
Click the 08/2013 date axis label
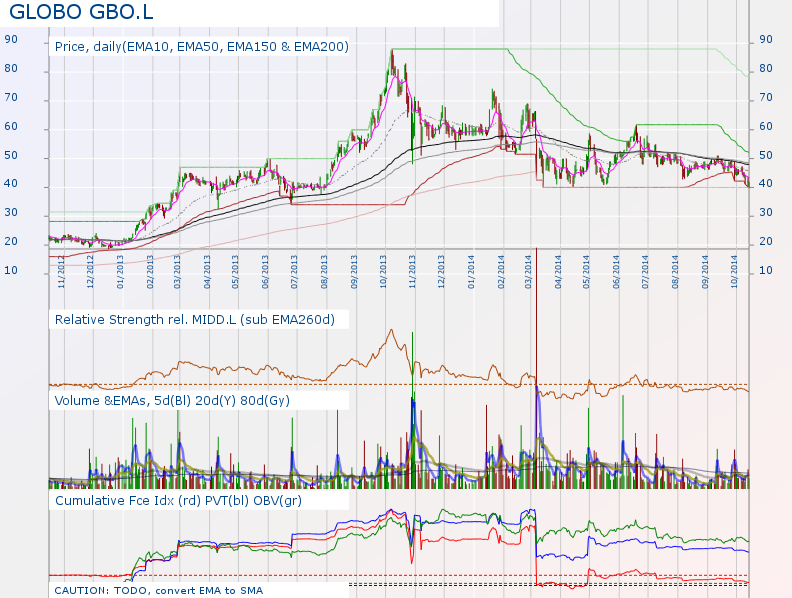click(x=324, y=272)
